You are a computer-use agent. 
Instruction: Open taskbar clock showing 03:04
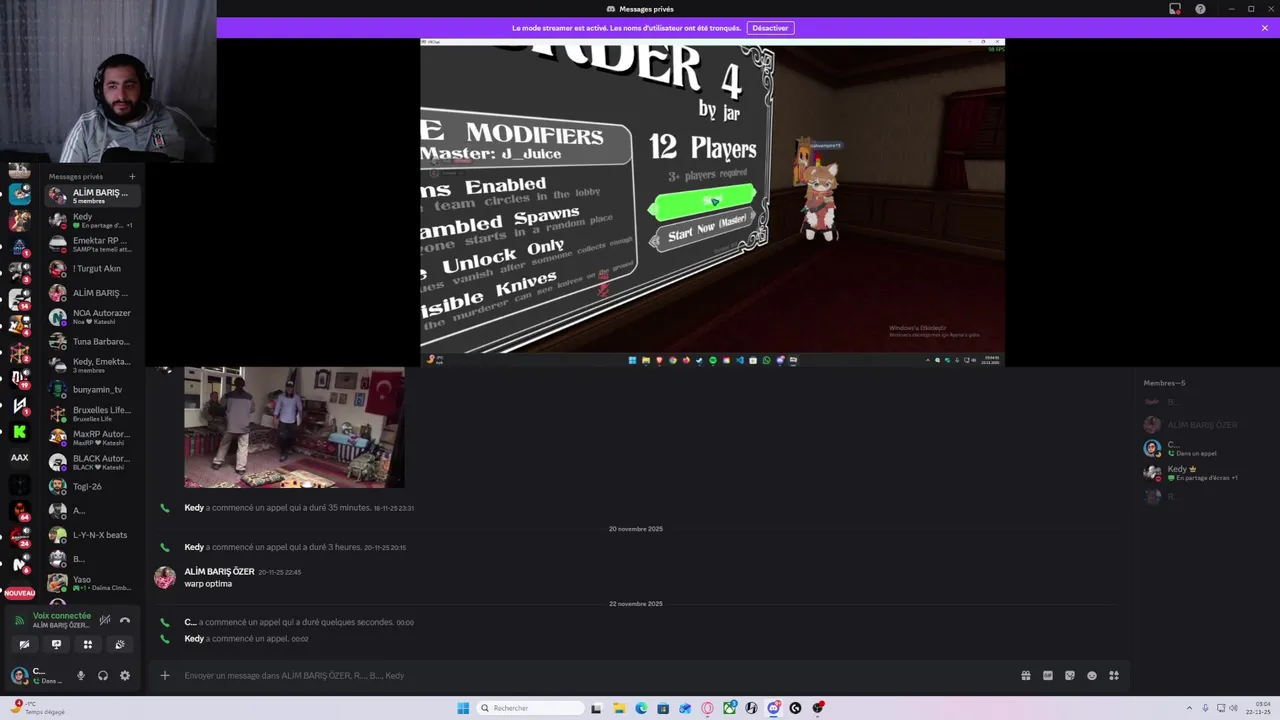tap(1258, 708)
